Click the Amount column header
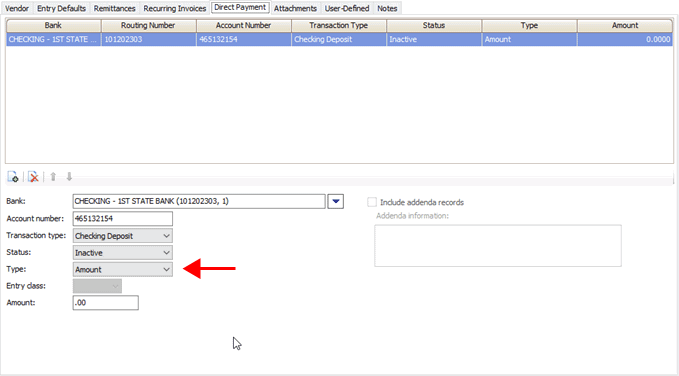The image size is (679, 376). (x=625, y=26)
